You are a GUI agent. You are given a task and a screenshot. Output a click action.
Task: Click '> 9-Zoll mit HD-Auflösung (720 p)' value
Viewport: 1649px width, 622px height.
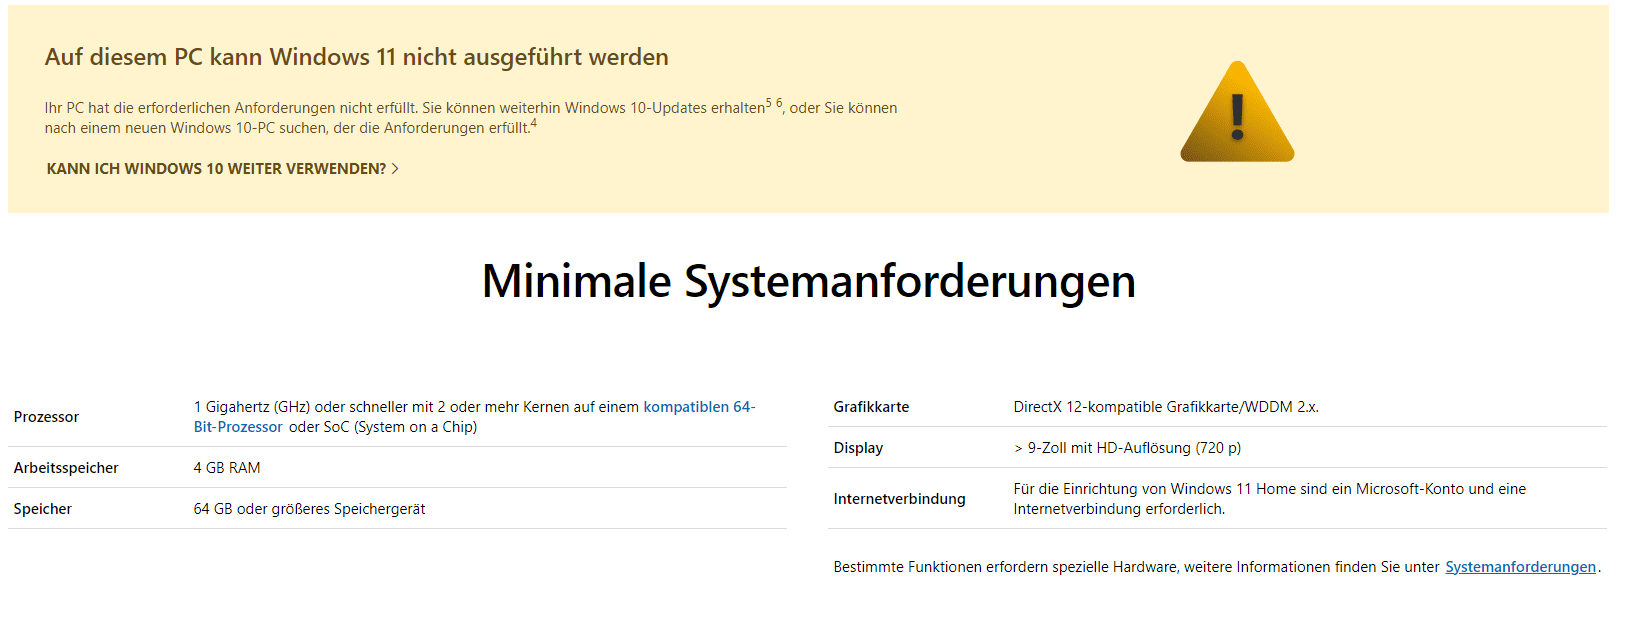(1127, 448)
